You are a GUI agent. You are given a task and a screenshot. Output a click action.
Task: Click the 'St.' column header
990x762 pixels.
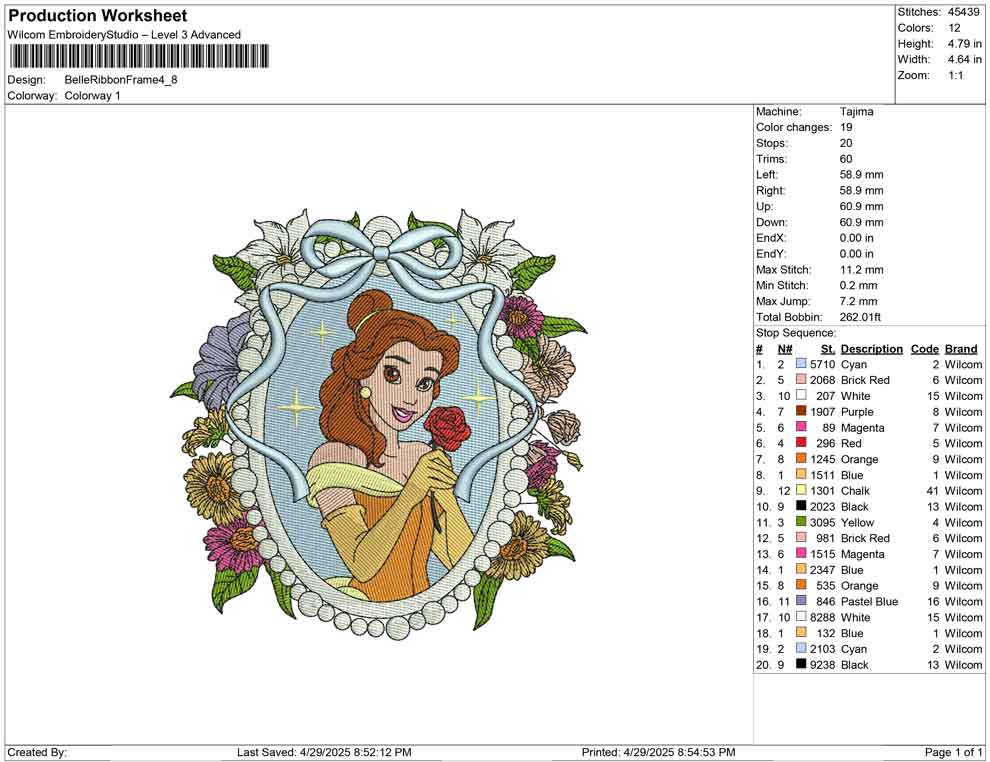pyautogui.click(x=828, y=348)
